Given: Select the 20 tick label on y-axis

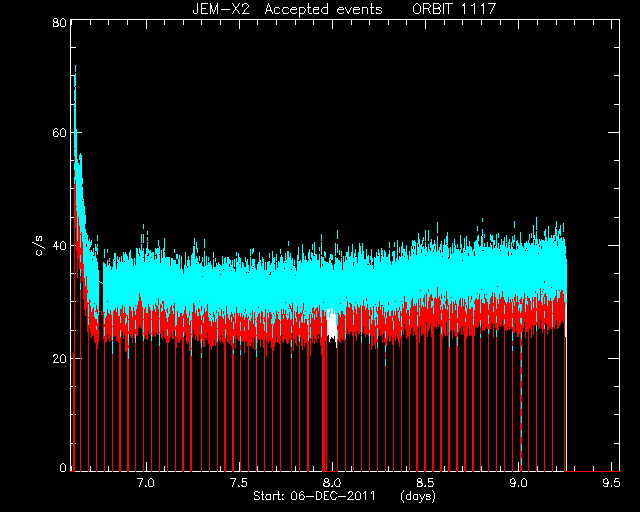Looking at the screenshot, I should pyautogui.click(x=59, y=358).
